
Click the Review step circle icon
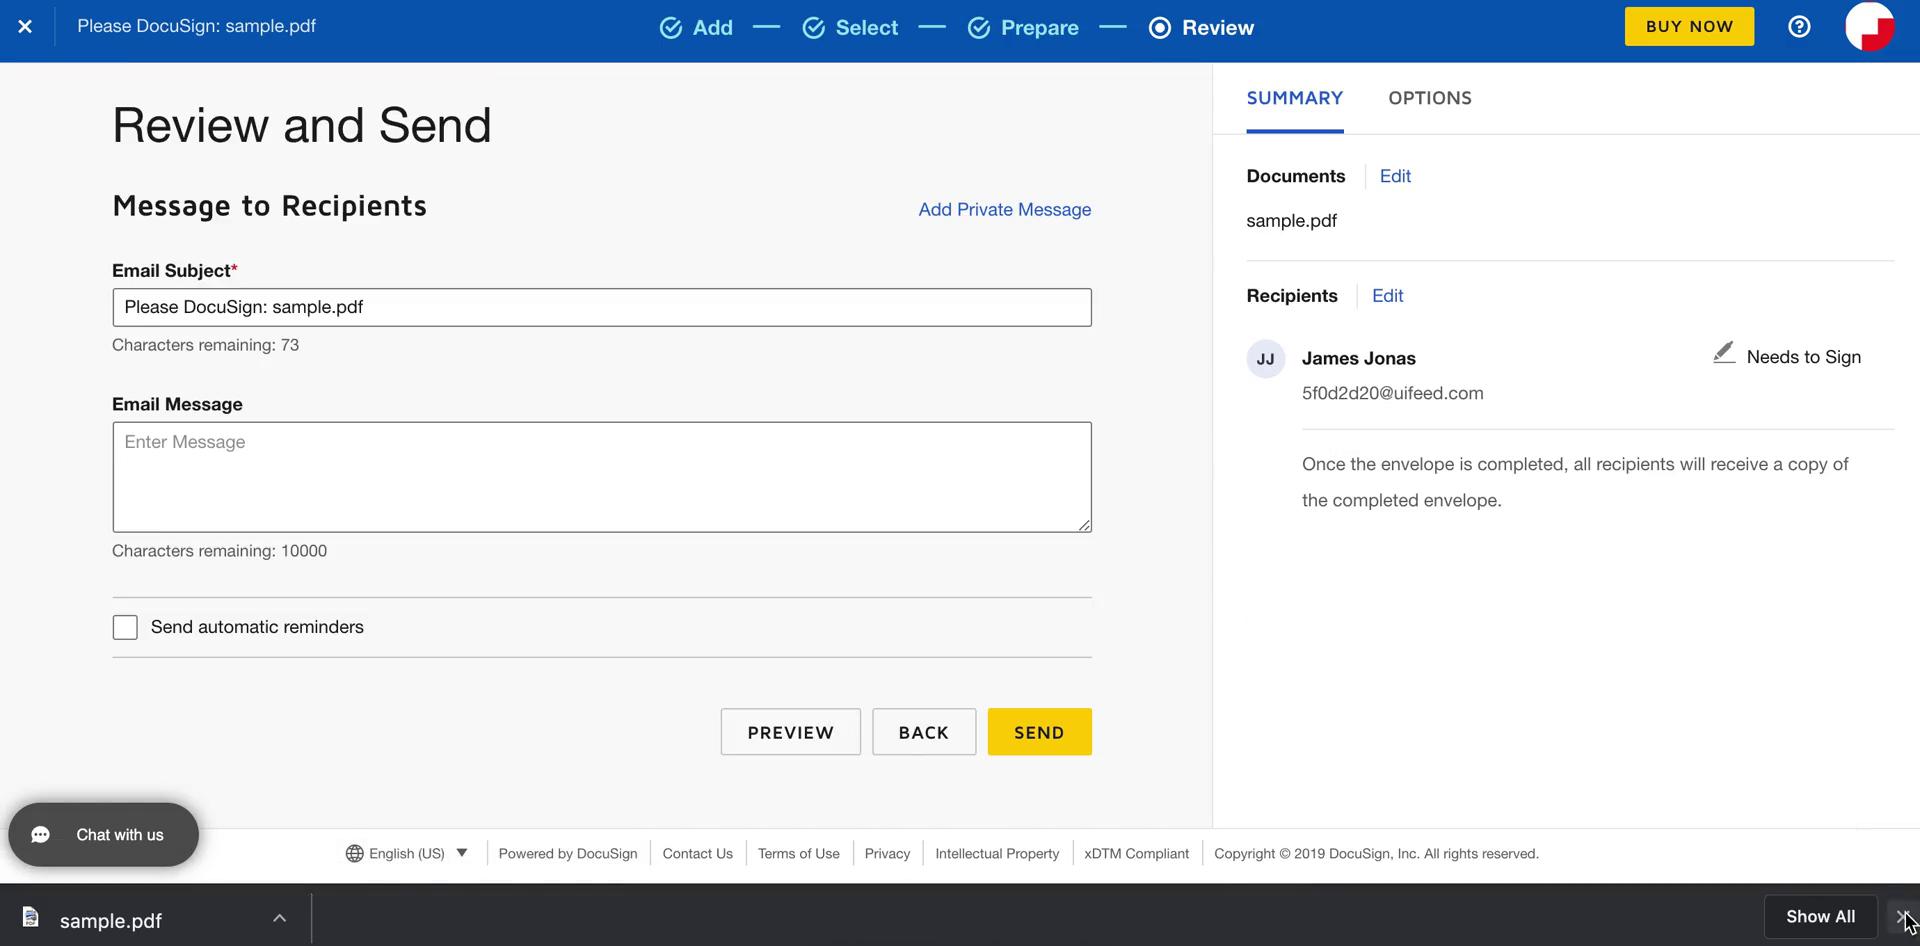click(x=1160, y=28)
